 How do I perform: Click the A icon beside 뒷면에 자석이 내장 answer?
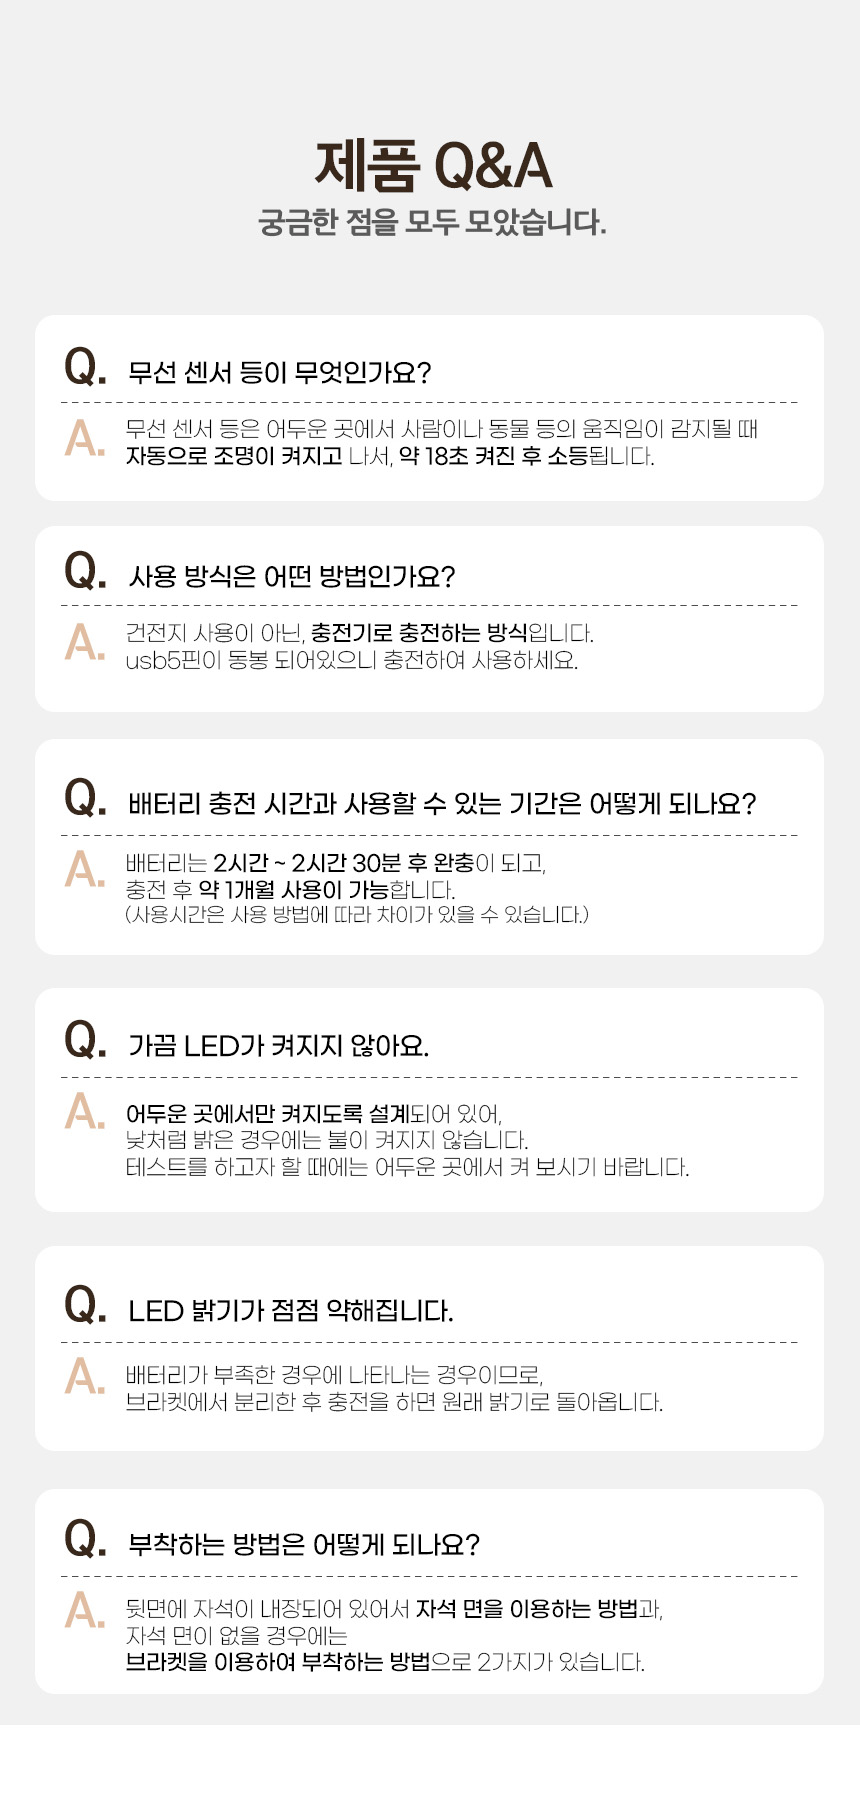(85, 1610)
